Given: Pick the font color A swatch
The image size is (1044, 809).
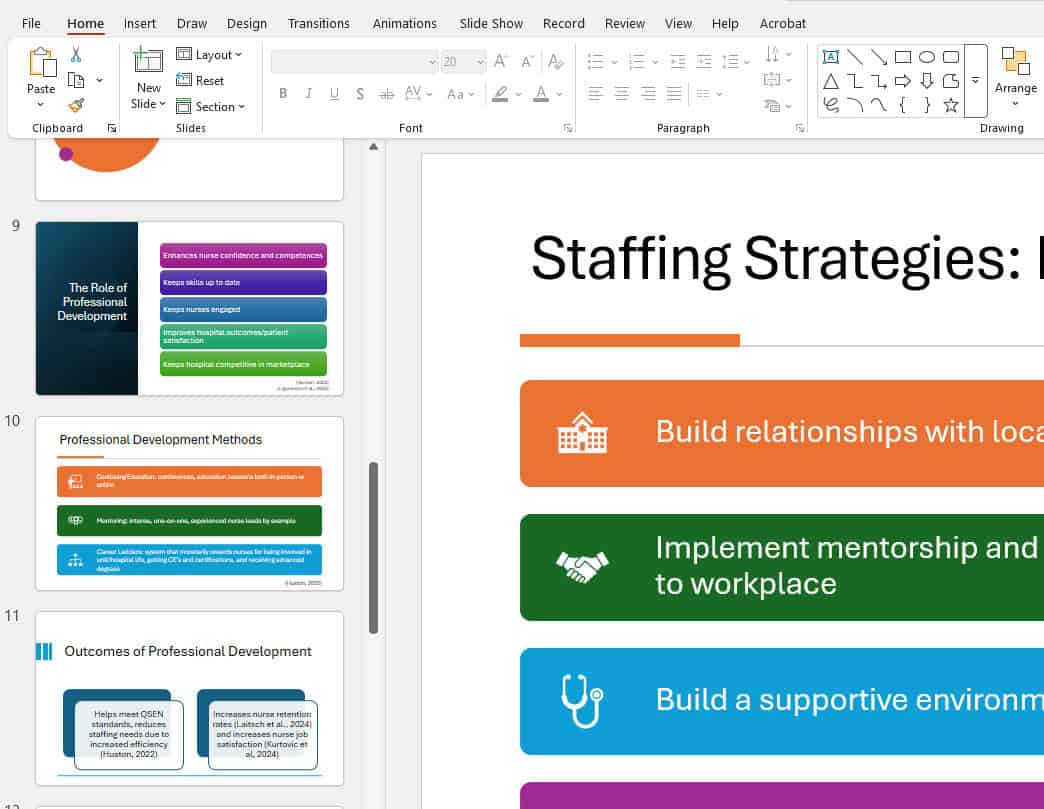Looking at the screenshot, I should tap(541, 94).
